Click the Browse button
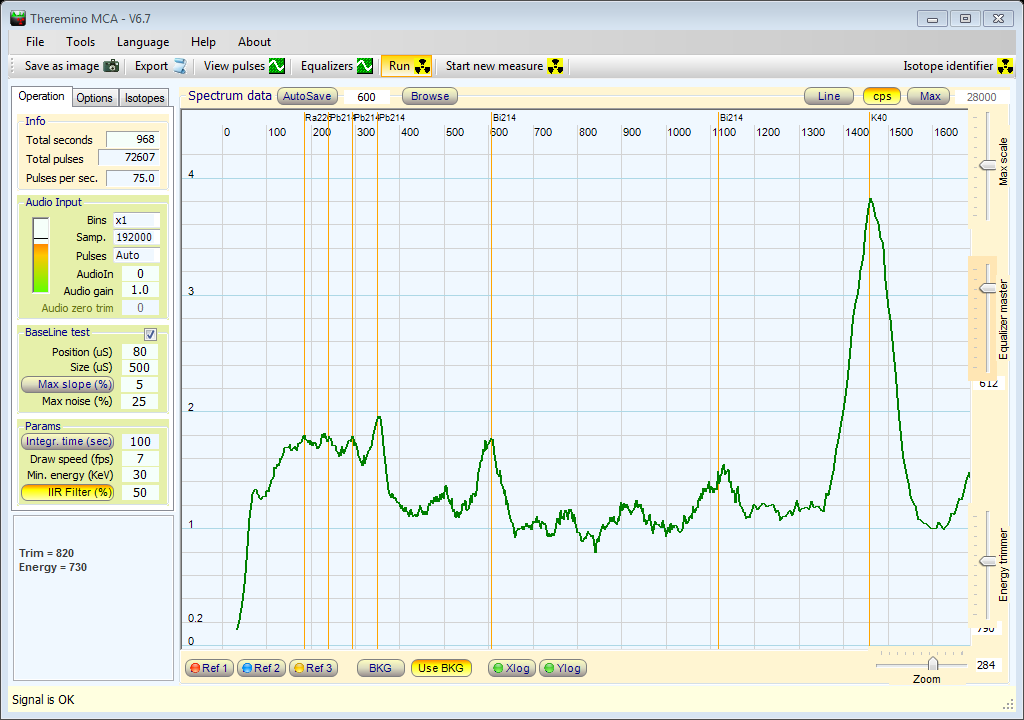The height and width of the screenshot is (720, 1024). click(430, 96)
